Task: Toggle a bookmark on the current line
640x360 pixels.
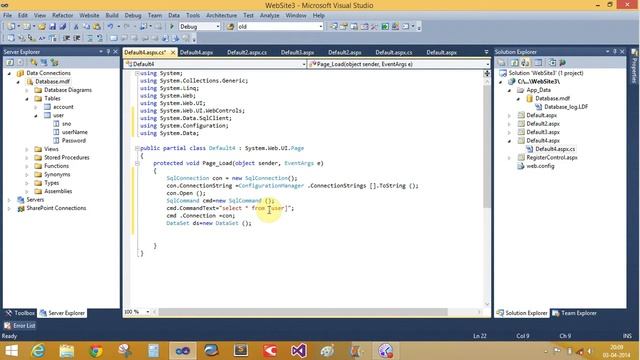Action: [114, 38]
